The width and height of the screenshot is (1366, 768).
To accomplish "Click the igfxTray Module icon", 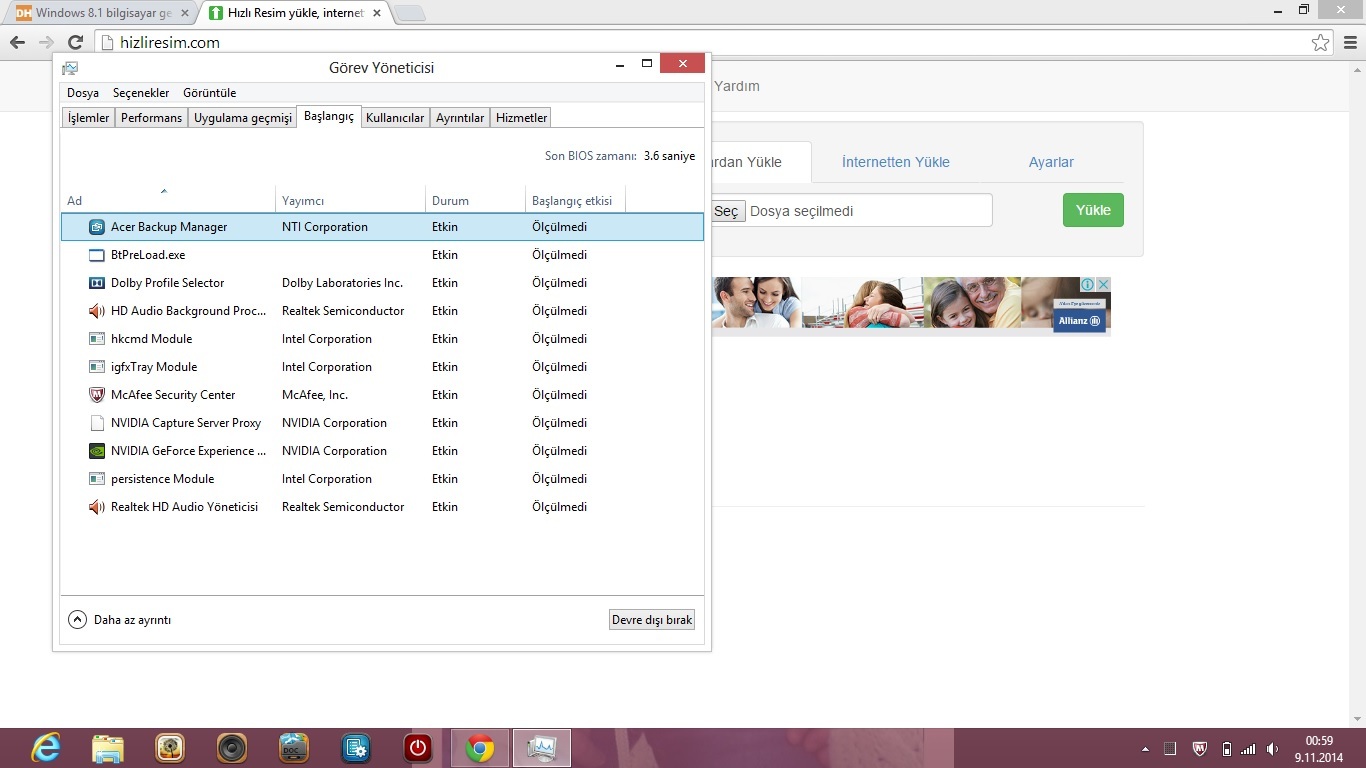I will 97,367.
